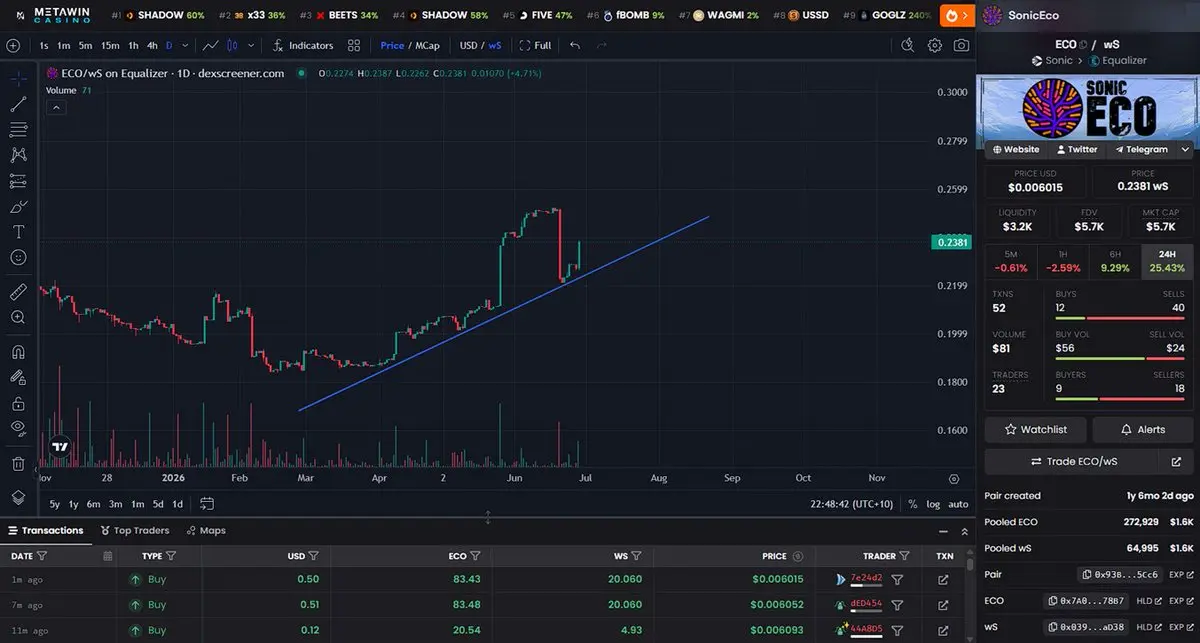Open the object tree layers panel

(x=18, y=497)
